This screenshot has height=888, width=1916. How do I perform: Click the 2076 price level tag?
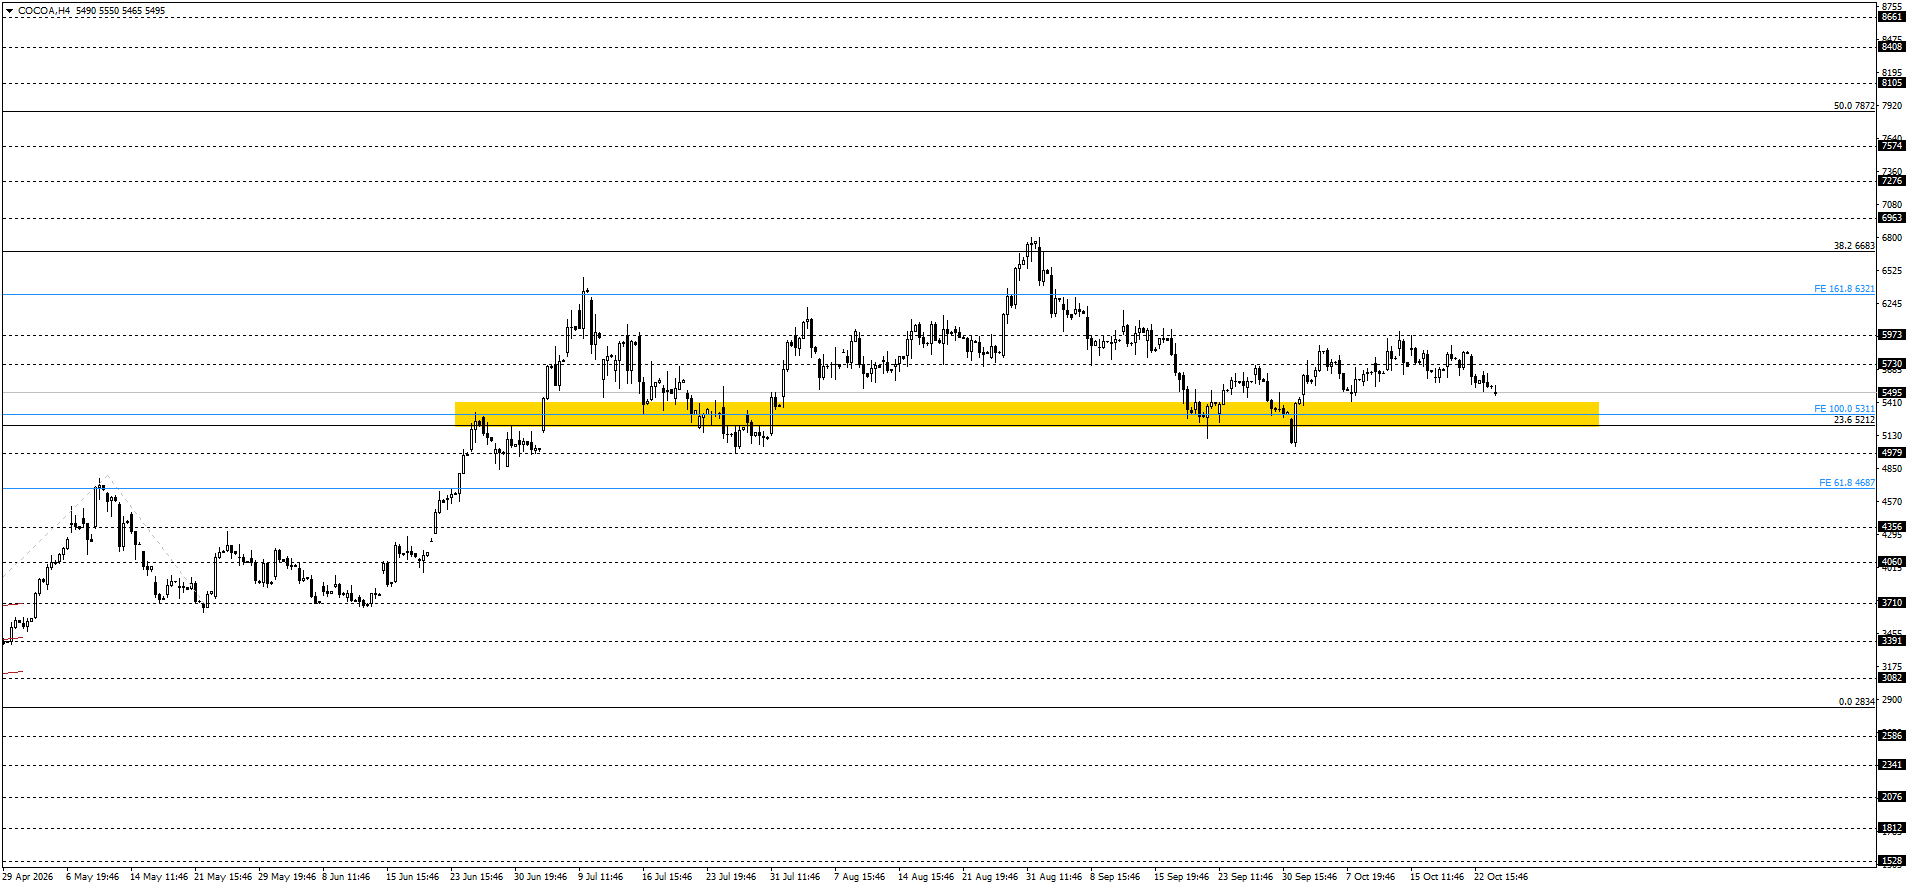point(1892,797)
